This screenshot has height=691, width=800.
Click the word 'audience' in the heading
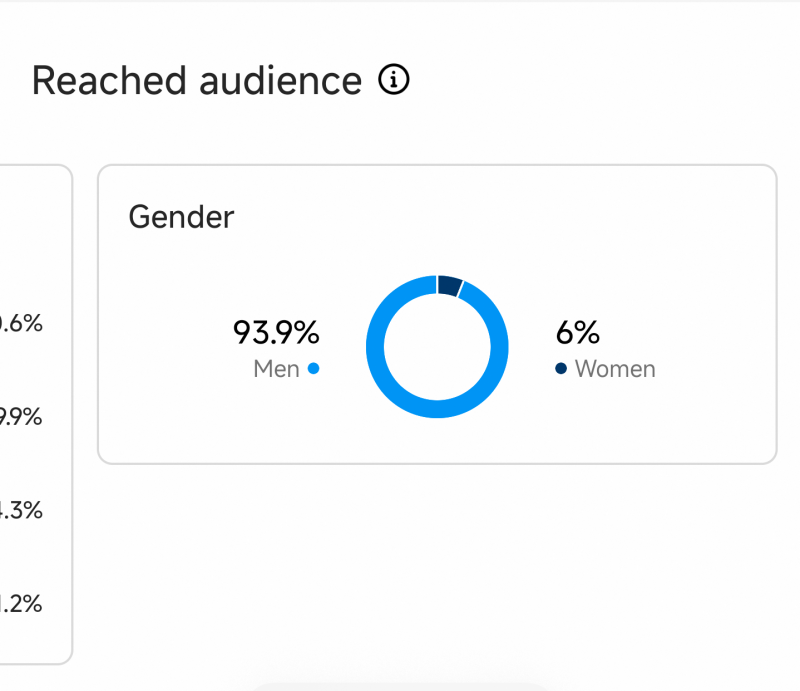(279, 80)
